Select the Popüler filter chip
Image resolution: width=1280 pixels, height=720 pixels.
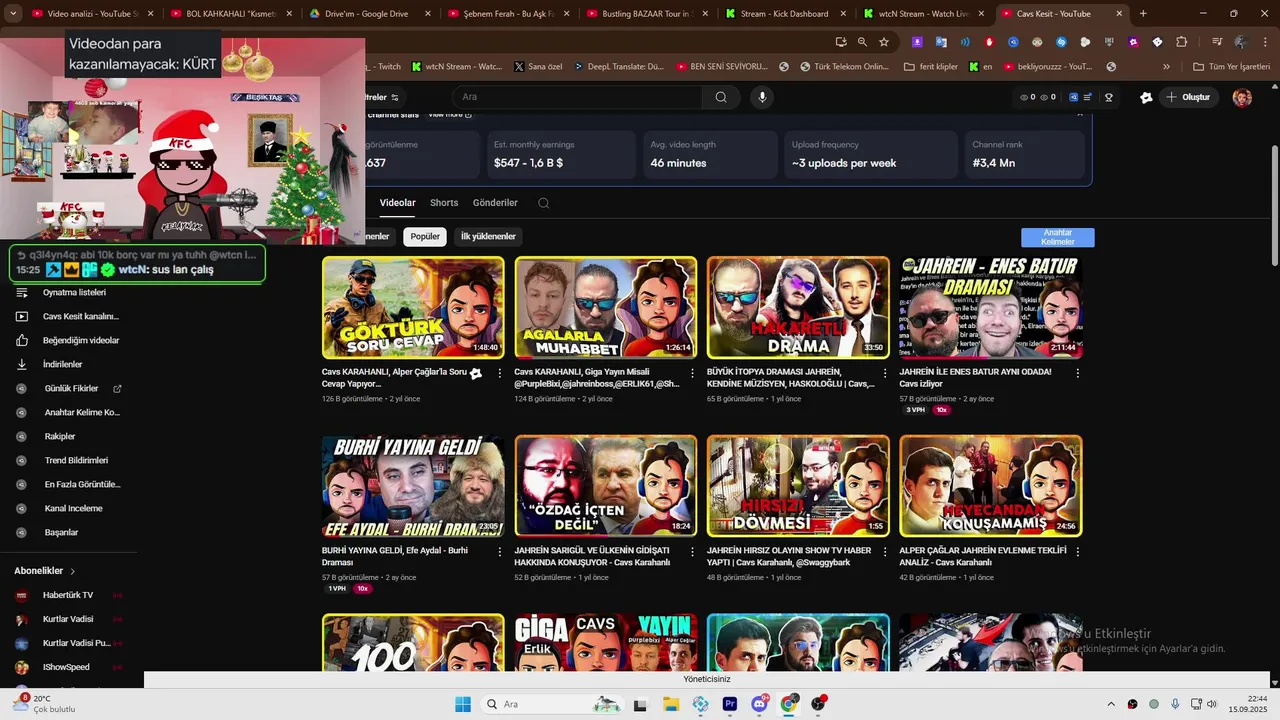point(425,237)
